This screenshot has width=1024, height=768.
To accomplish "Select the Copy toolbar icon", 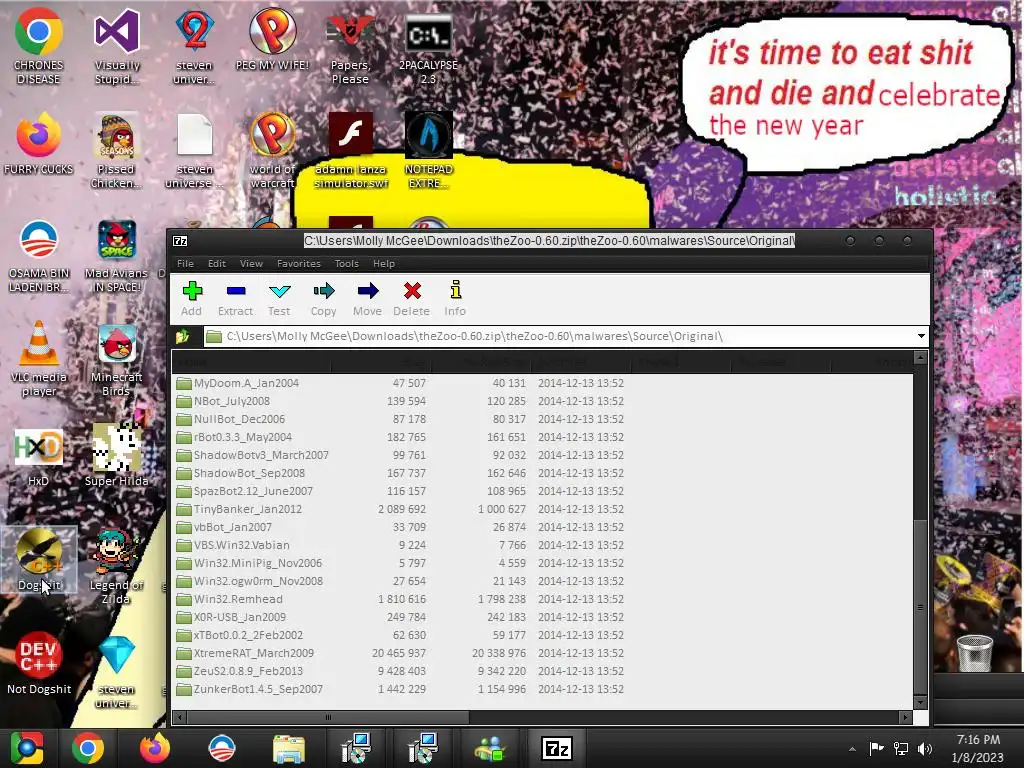I will [x=323, y=298].
